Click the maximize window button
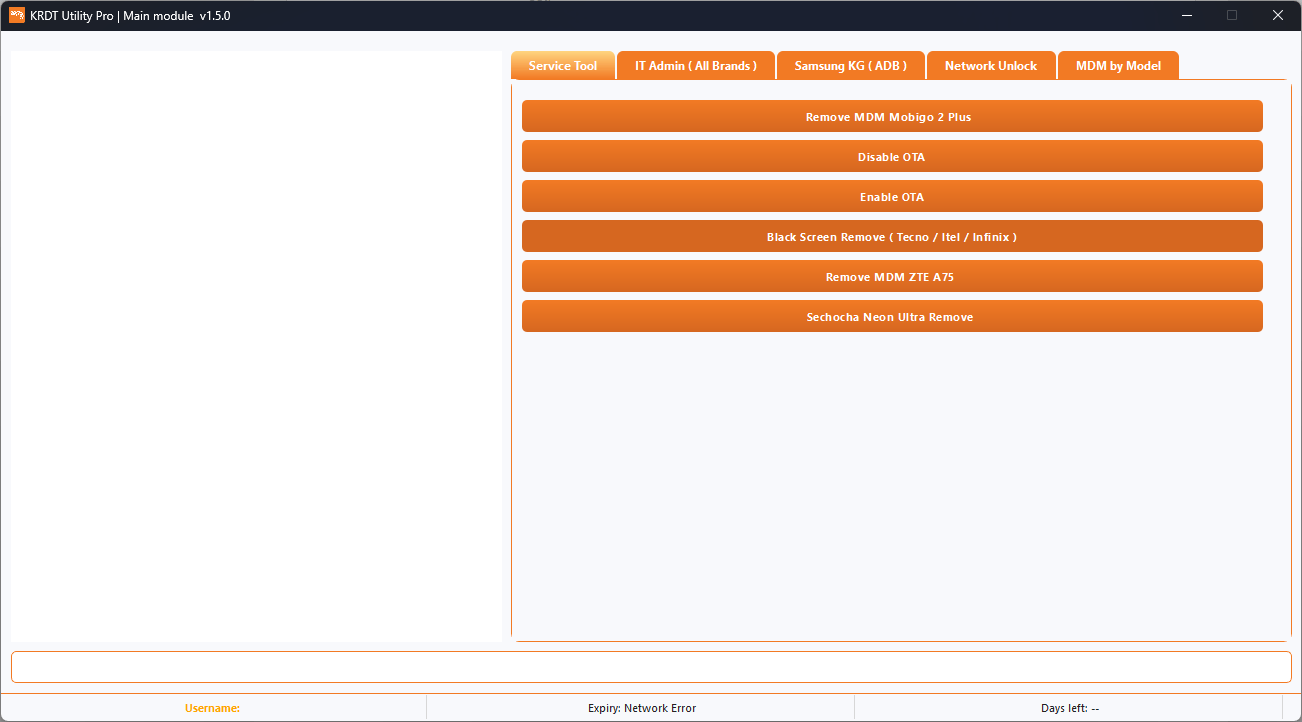 click(x=1232, y=15)
